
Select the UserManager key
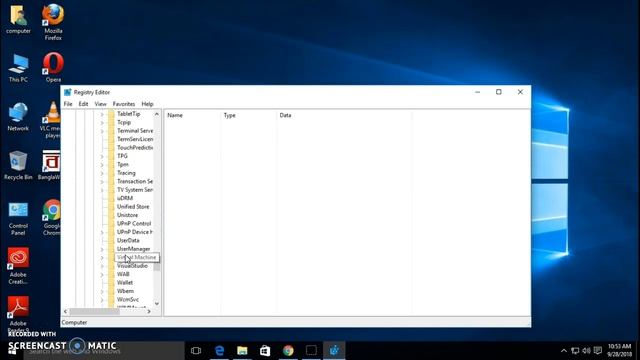(x=133, y=249)
